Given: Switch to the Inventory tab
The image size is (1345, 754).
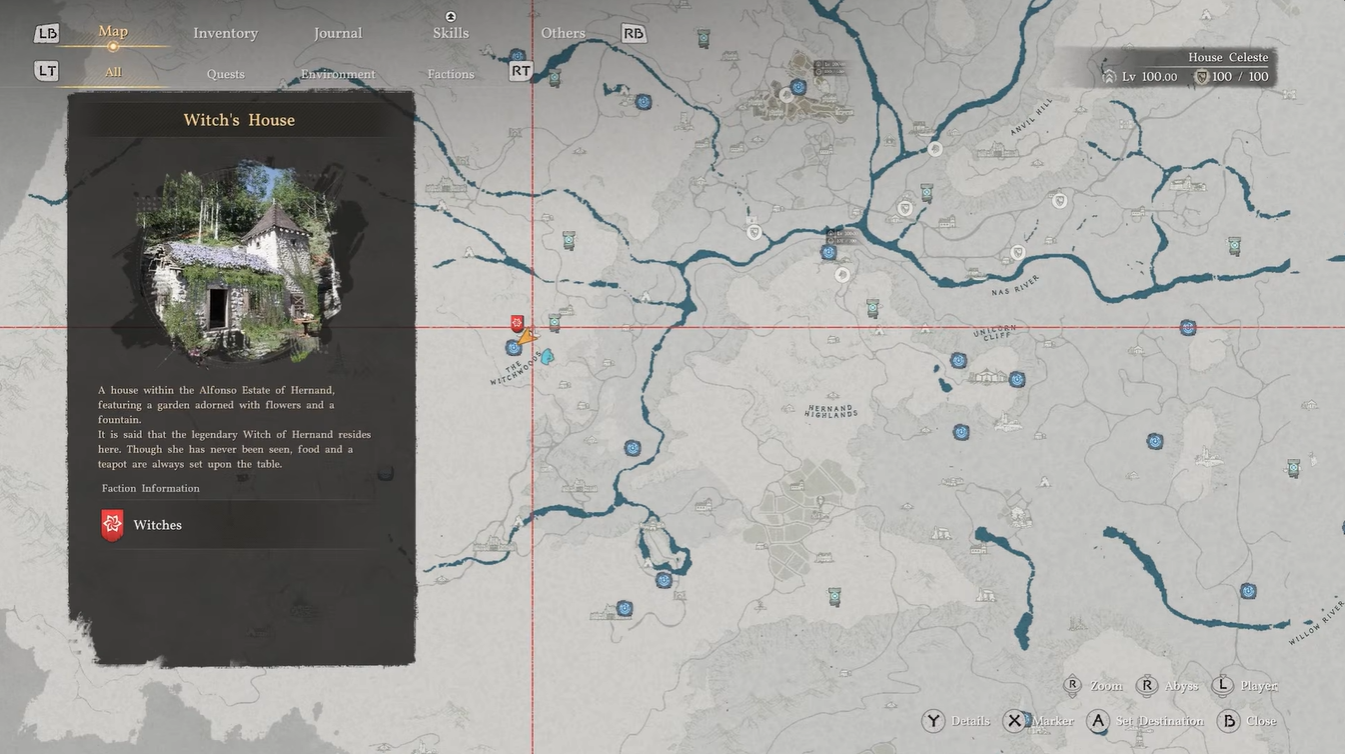Looking at the screenshot, I should coord(225,33).
